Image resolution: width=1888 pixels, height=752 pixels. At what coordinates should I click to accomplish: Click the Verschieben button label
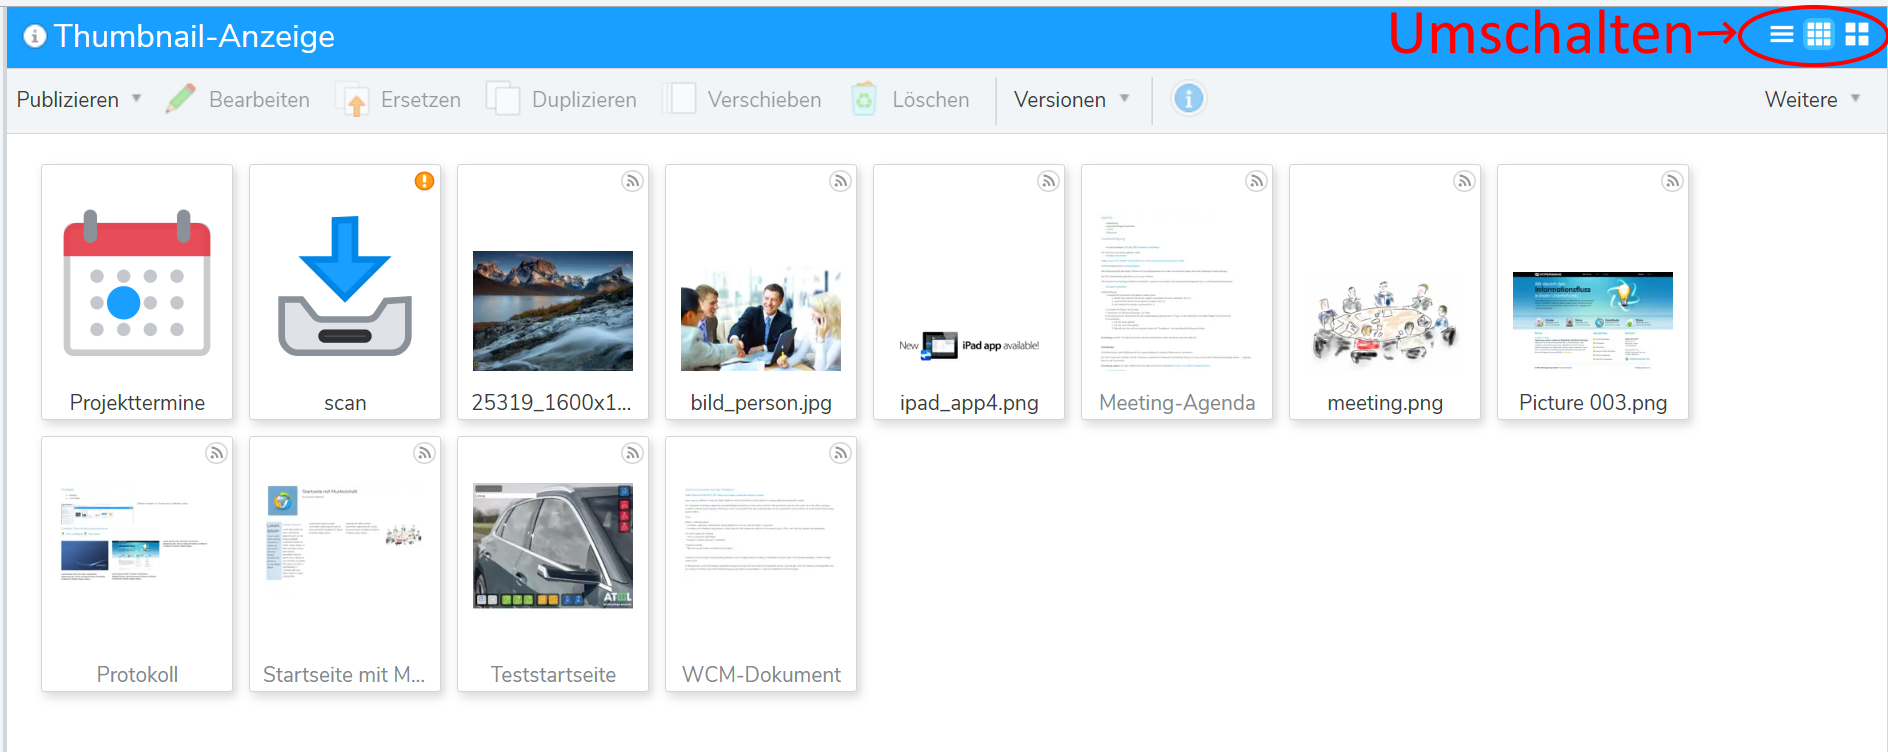tap(764, 100)
